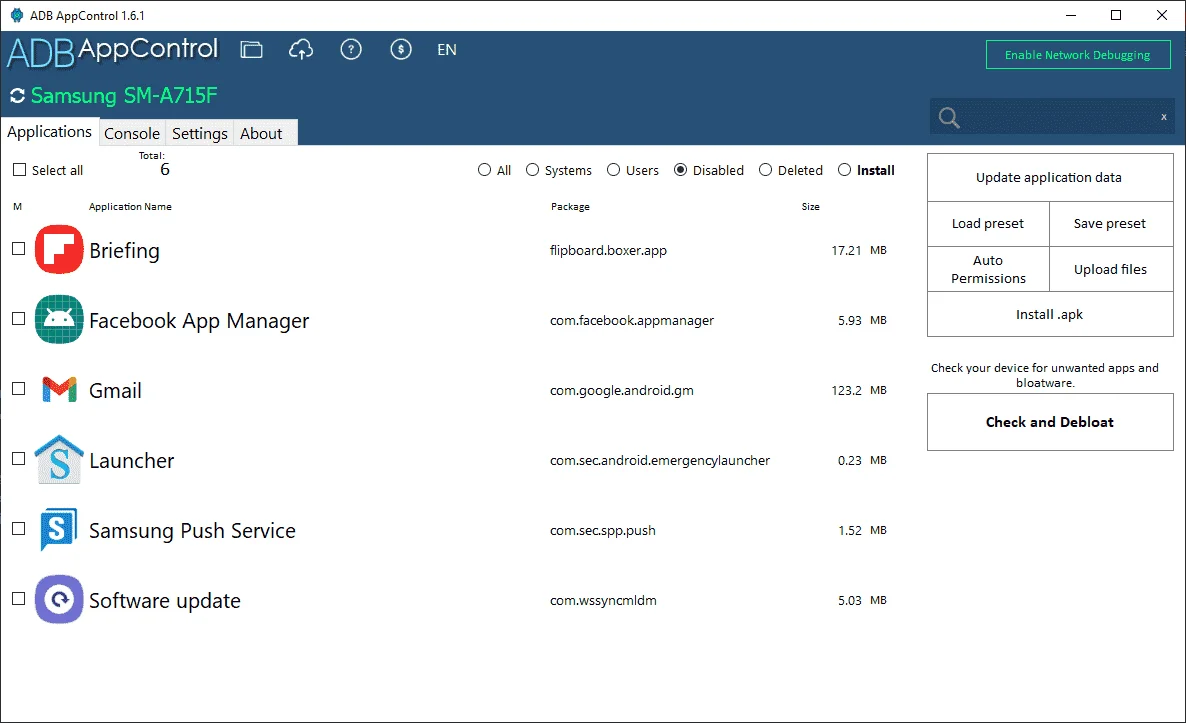The height and width of the screenshot is (723, 1186).
Task: Maximize the ADB AppControl window
Action: point(1116,15)
